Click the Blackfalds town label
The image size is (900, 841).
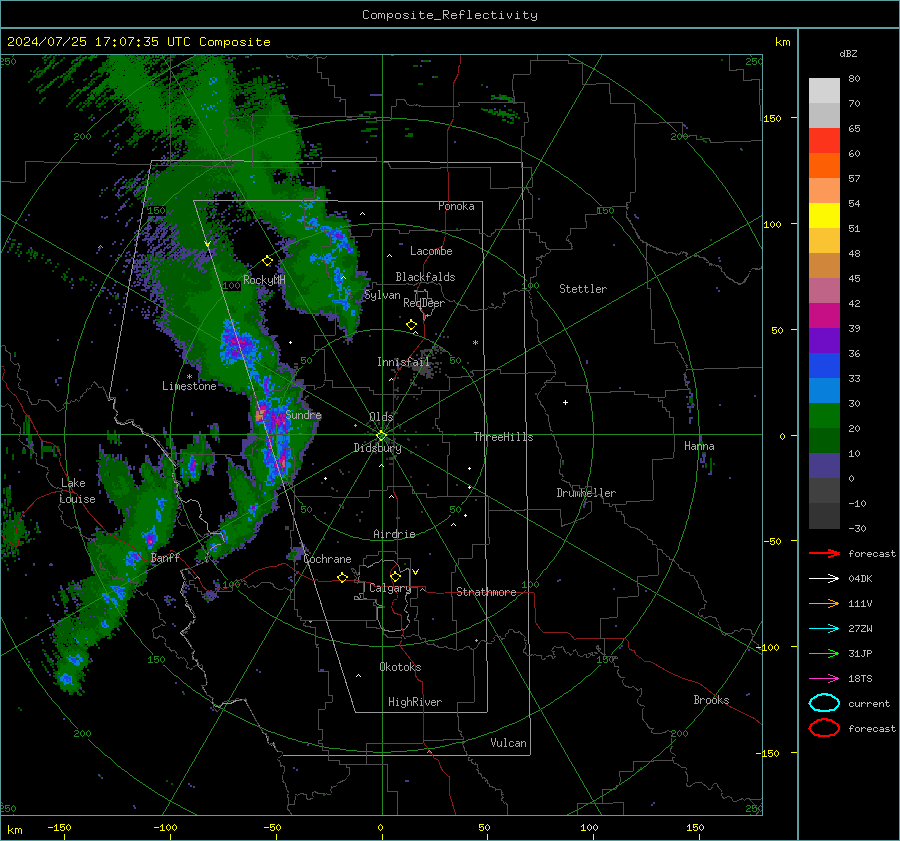pyautogui.click(x=425, y=277)
